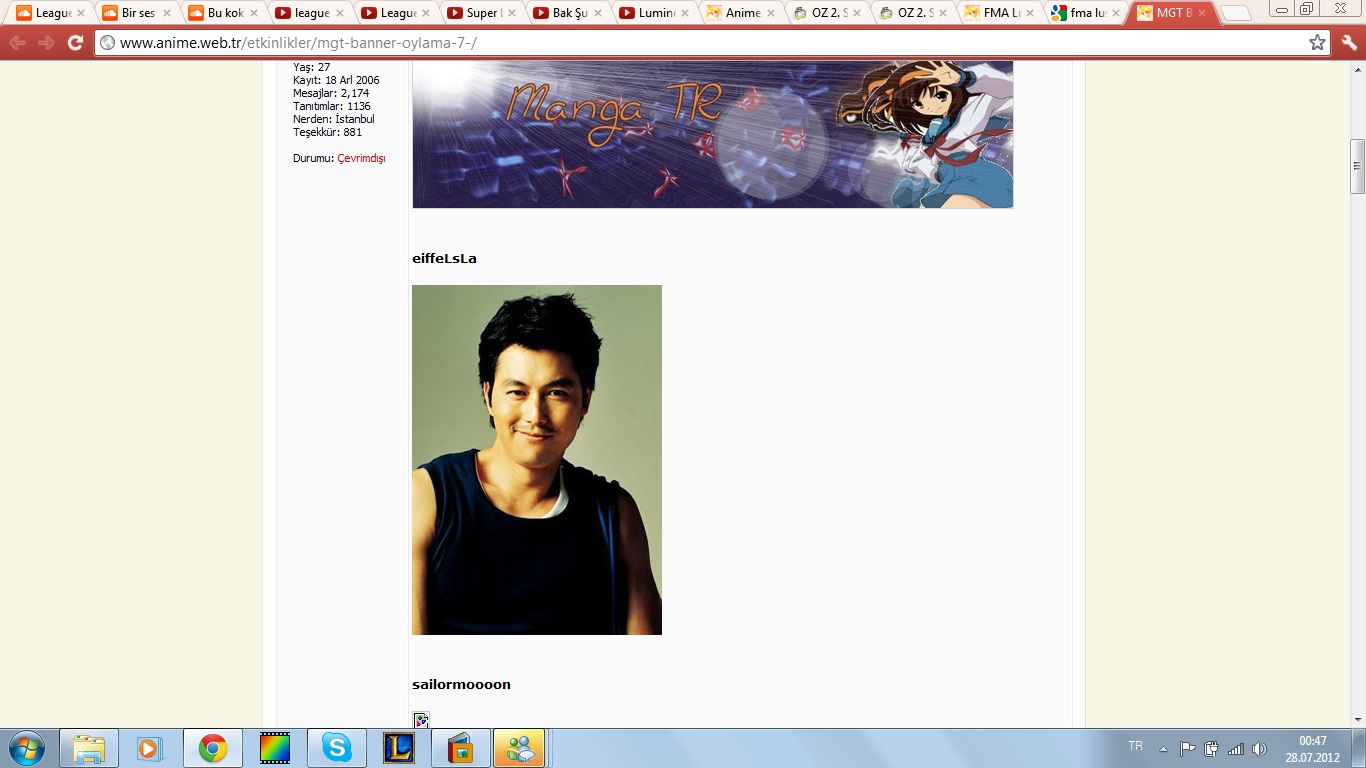1366x768 pixels.
Task: Open a new tab with the new-tab button
Action: point(1236,14)
